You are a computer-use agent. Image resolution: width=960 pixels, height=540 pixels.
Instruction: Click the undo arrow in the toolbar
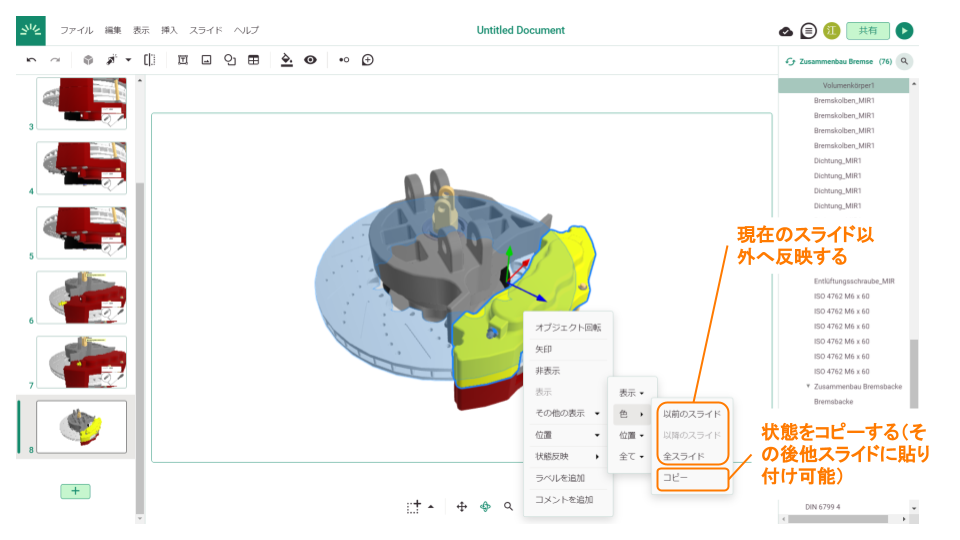pos(32,60)
